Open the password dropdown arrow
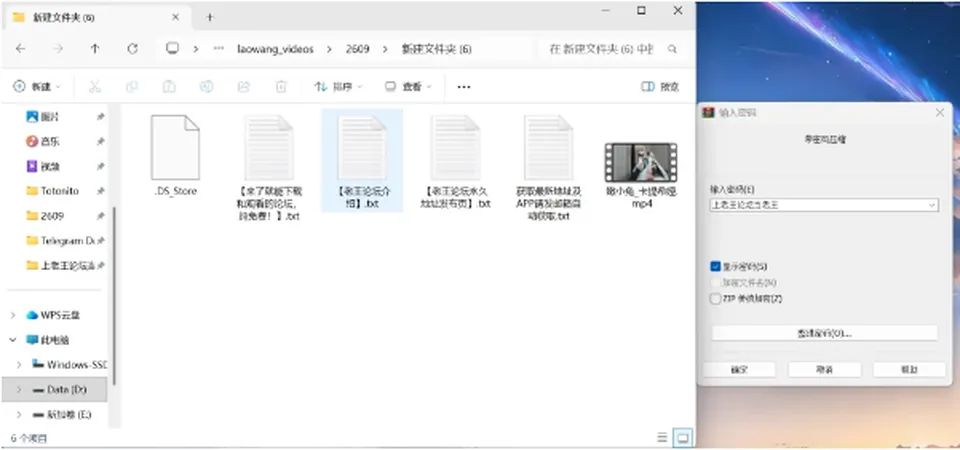Image resolution: width=960 pixels, height=450 pixels. [932, 205]
